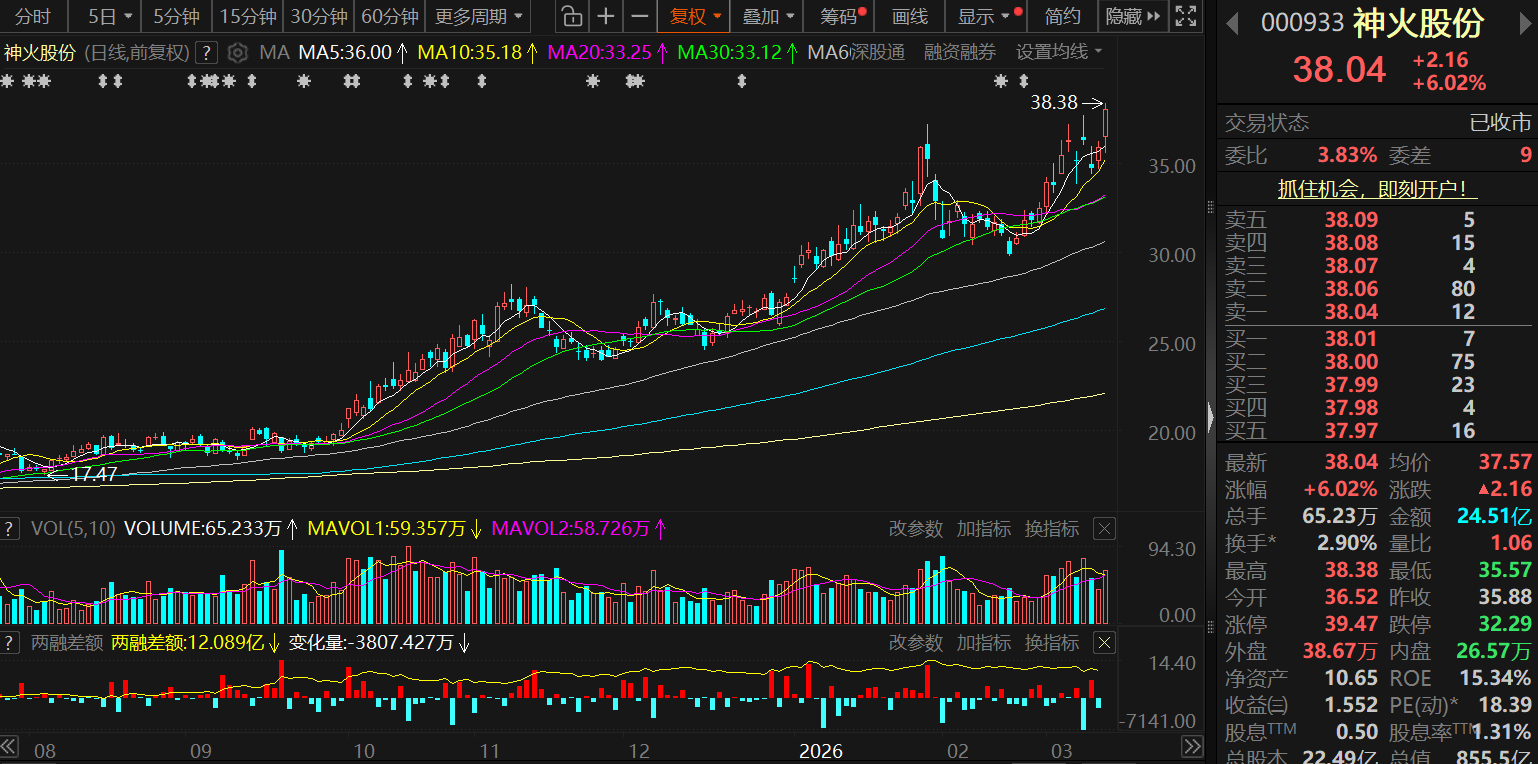
Task: Open the 复权 dropdown
Action: click(695, 16)
